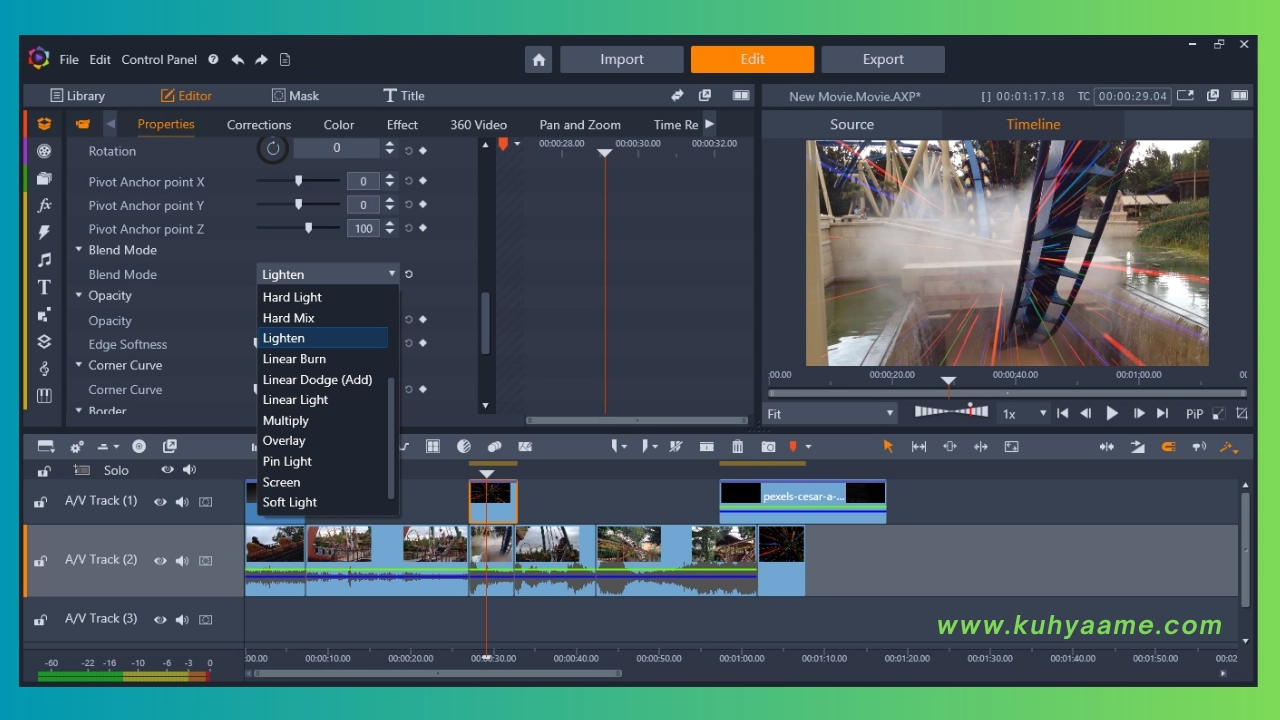Click the disc icon in timeline toolbar
The width and height of the screenshot is (1280, 720).
pos(139,447)
